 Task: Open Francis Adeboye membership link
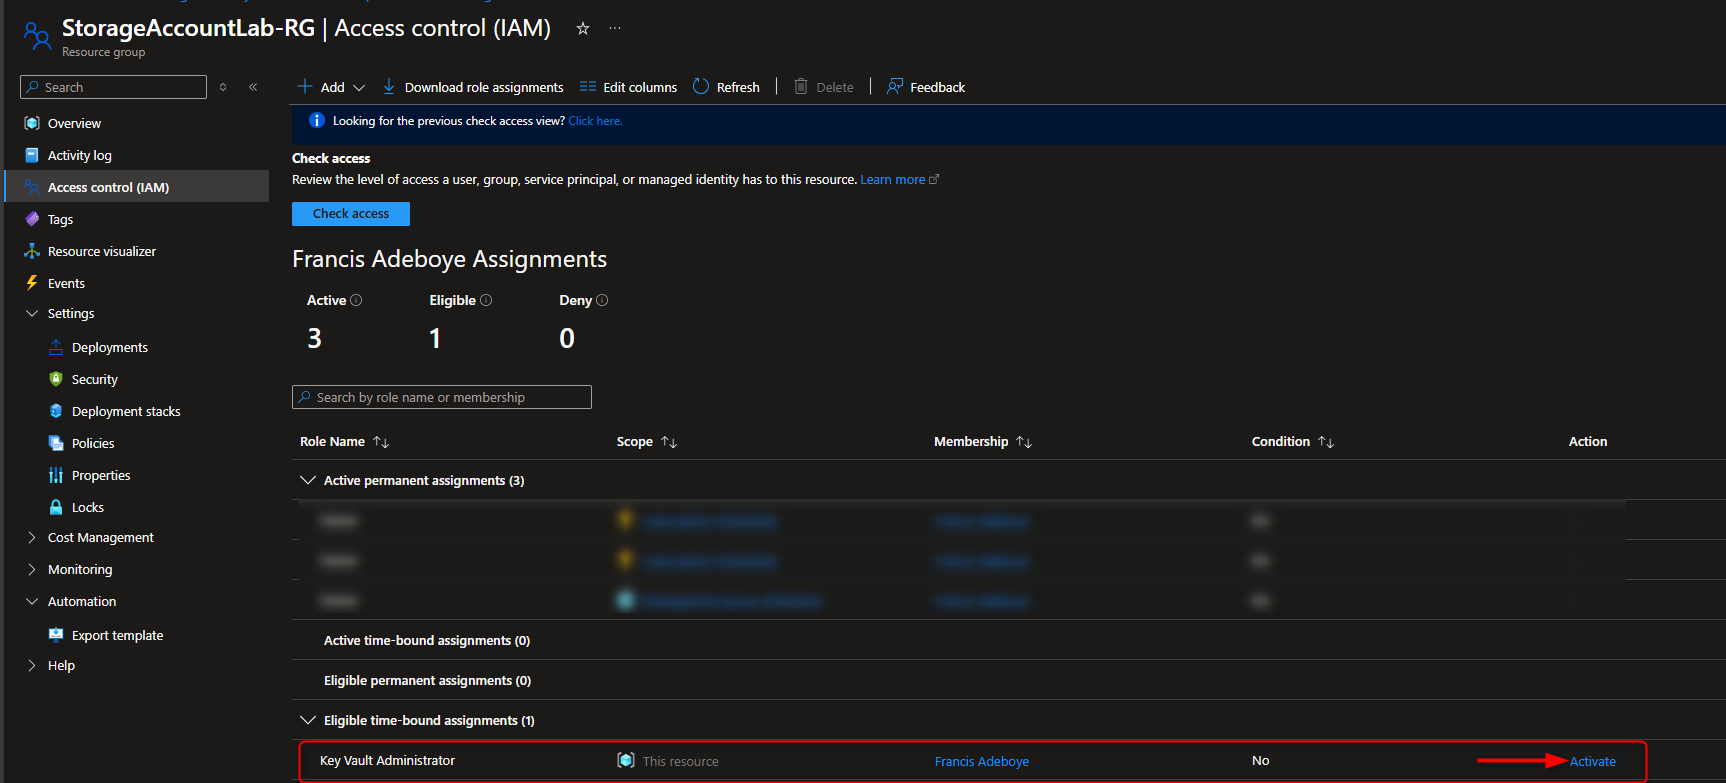point(982,761)
